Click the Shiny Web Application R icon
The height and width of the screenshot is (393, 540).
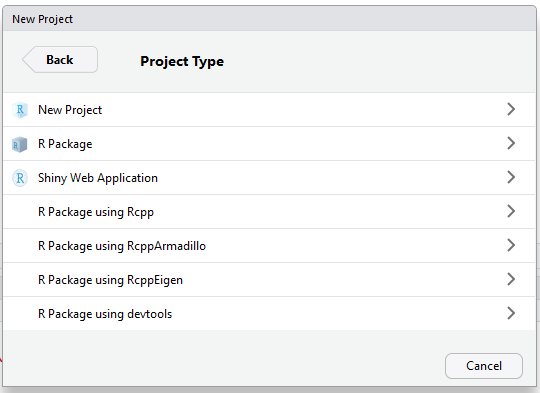tap(20, 178)
